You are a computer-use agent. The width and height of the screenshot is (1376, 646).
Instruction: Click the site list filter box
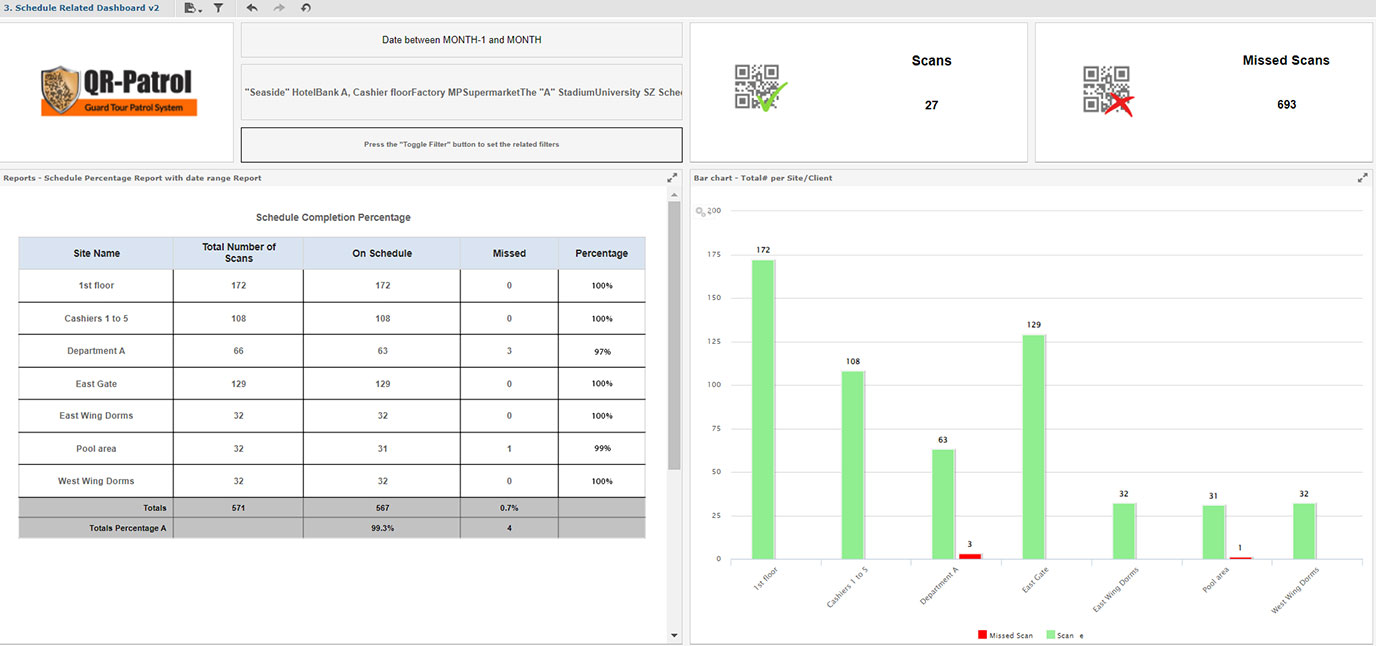coord(462,92)
